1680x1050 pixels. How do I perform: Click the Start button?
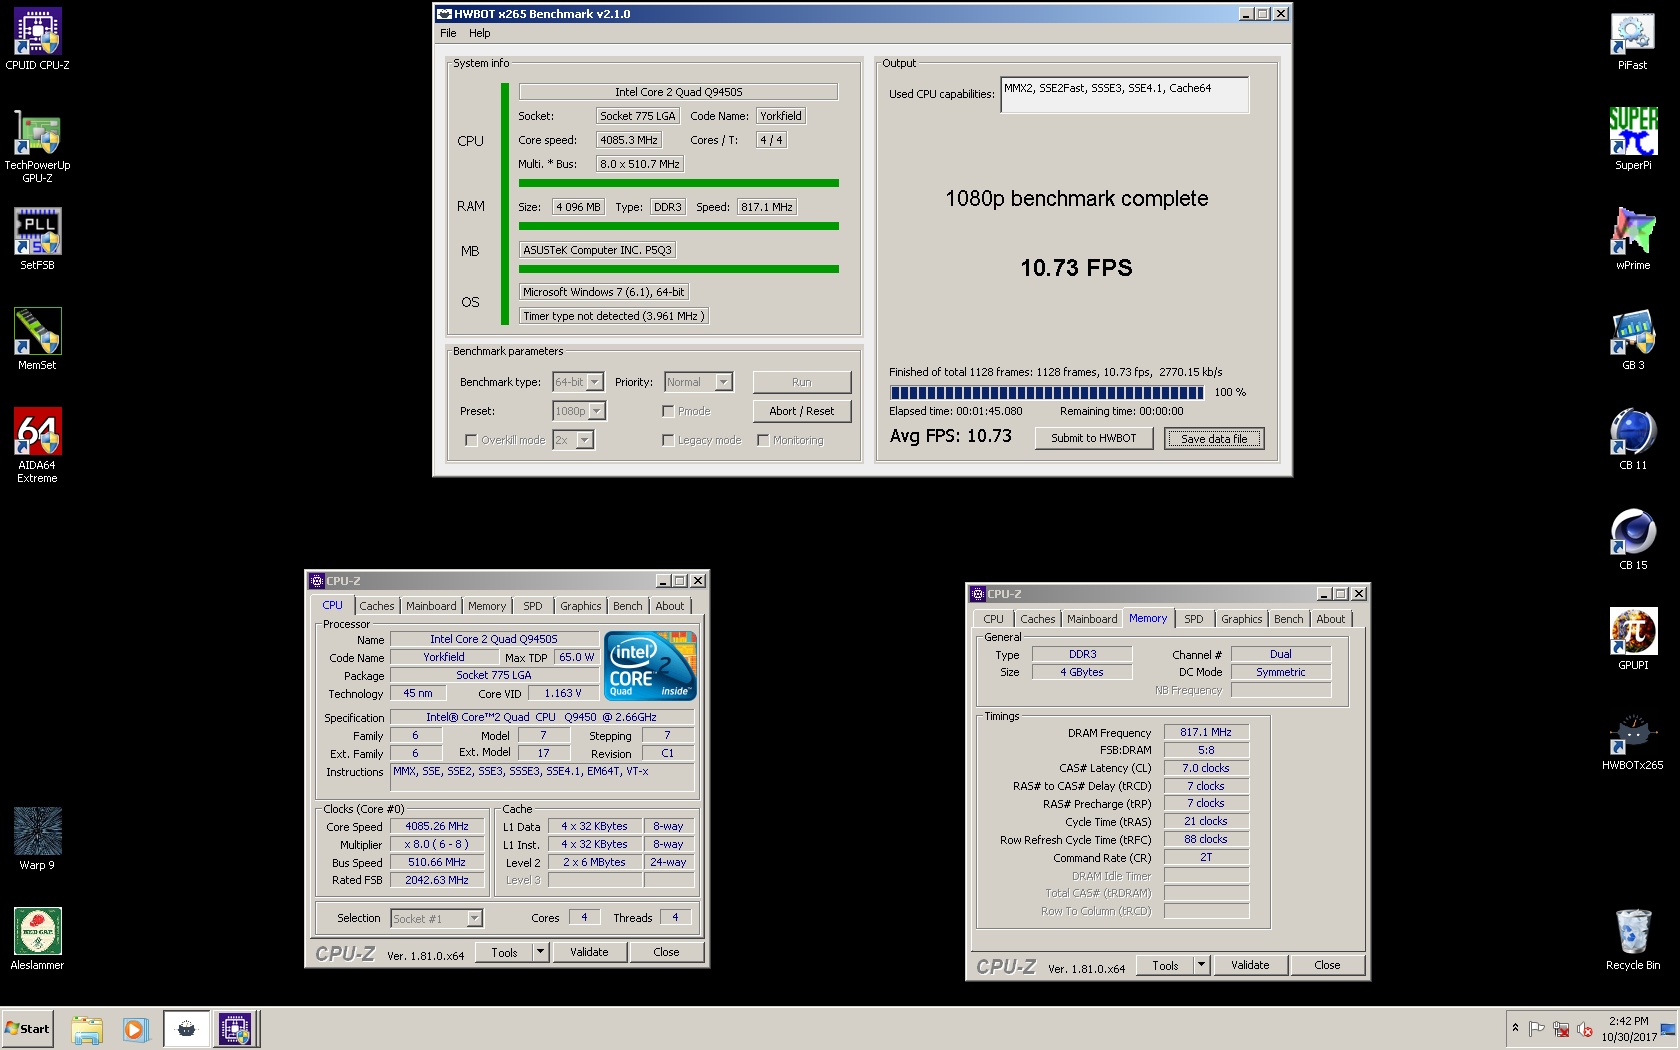click(28, 1029)
